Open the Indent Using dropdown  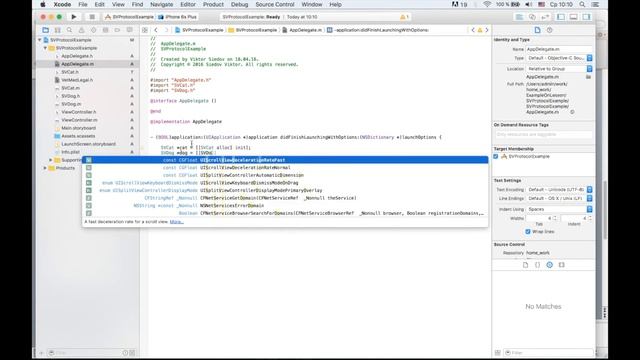click(559, 209)
